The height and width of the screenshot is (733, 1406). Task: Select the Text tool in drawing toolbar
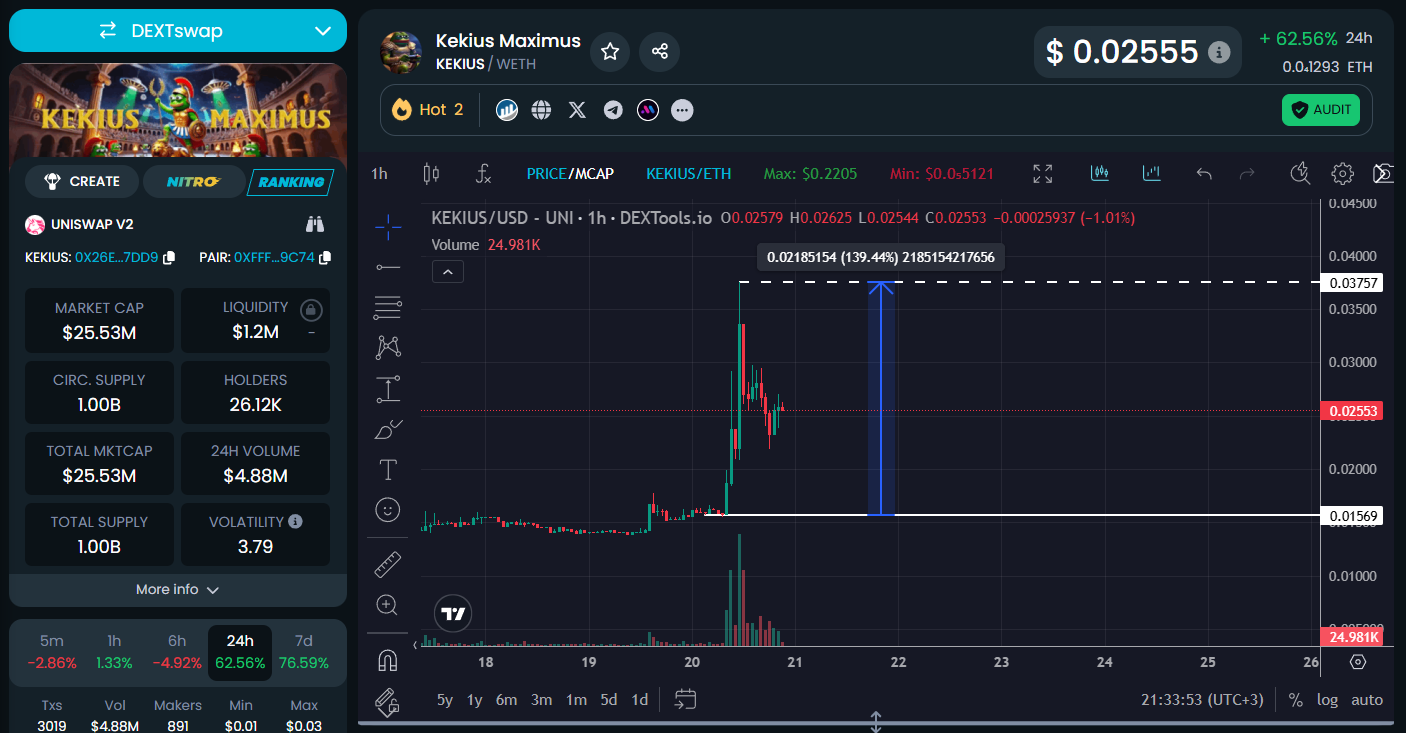pos(387,469)
